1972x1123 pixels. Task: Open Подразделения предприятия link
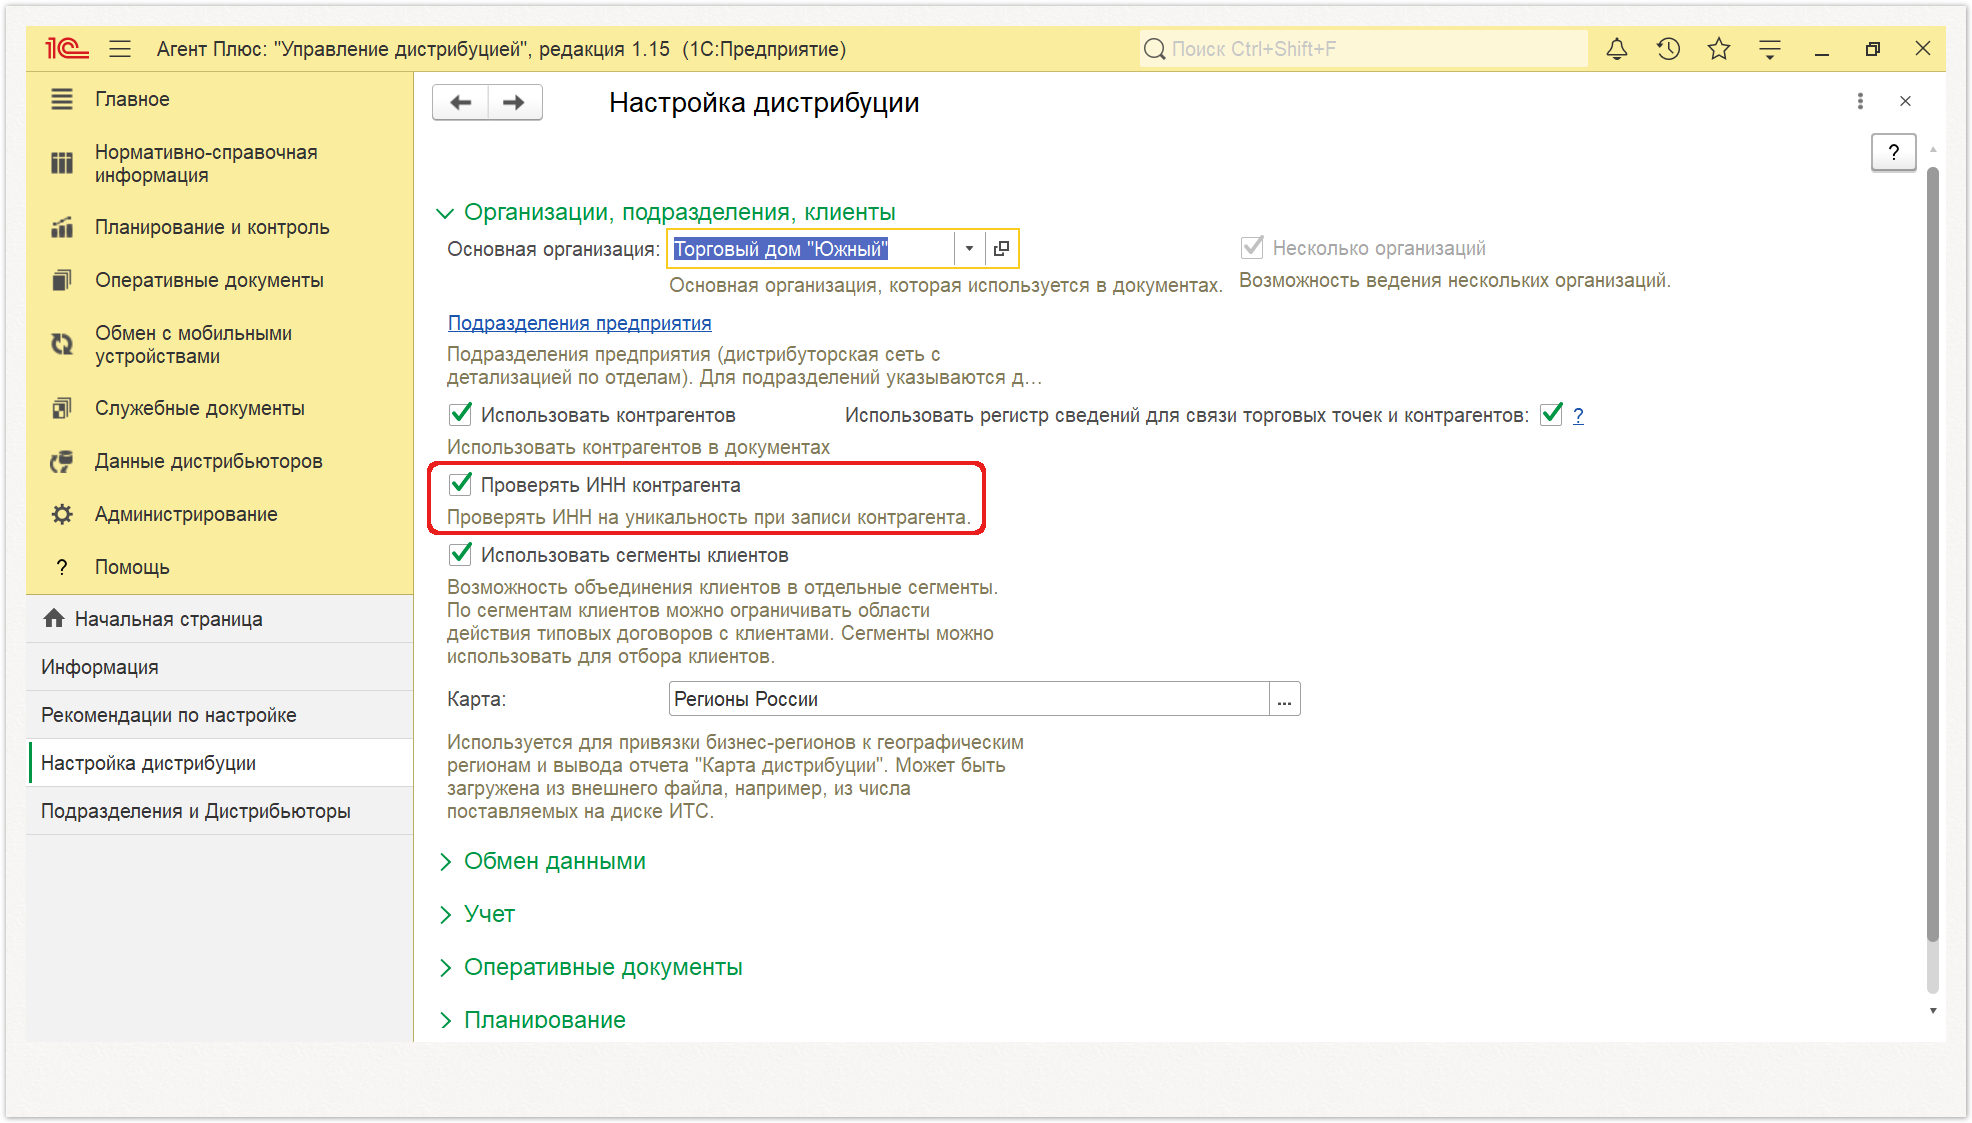[x=579, y=323]
